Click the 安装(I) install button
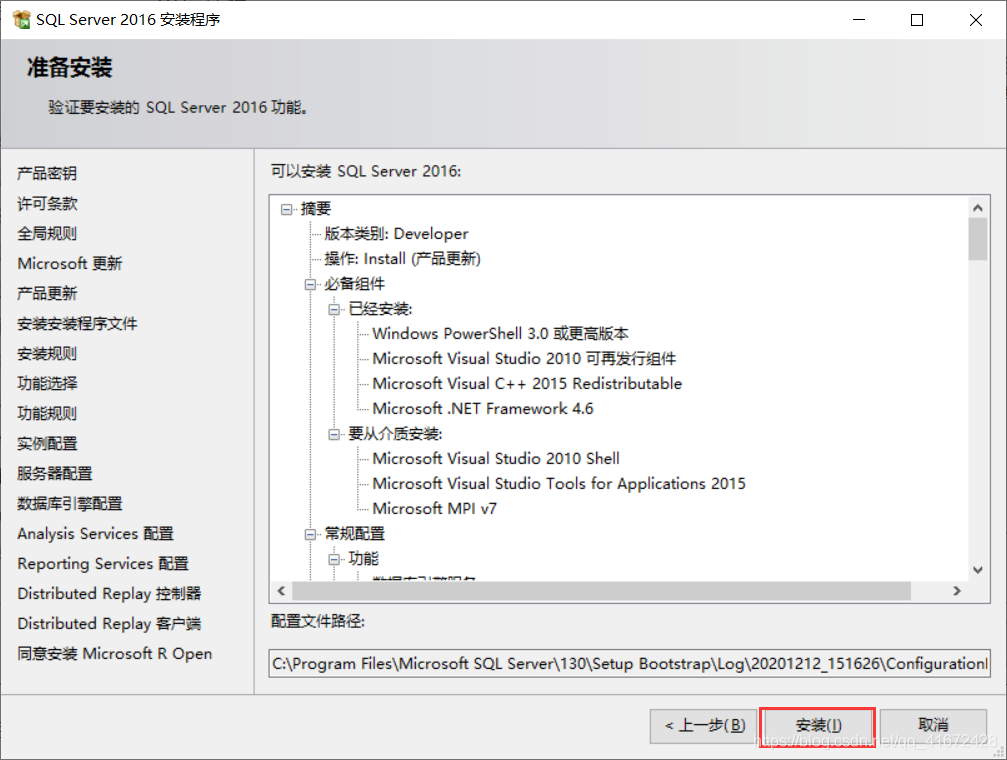 [x=818, y=726]
